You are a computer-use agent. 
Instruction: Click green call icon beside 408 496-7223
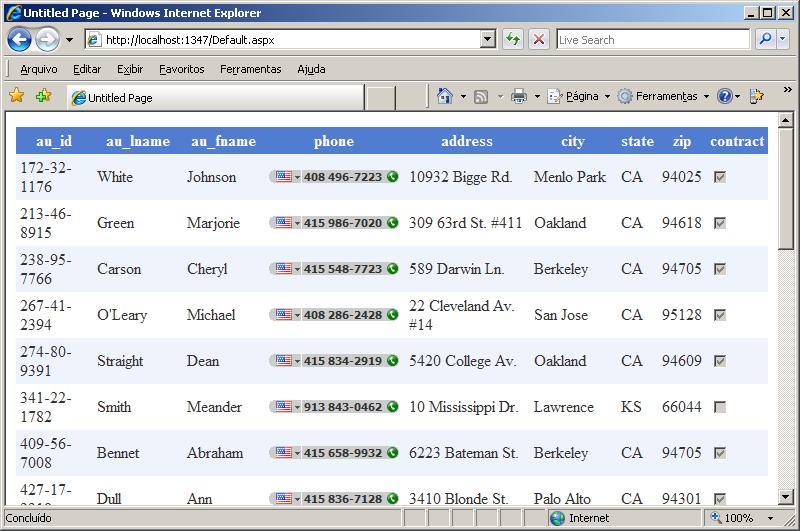coord(392,177)
